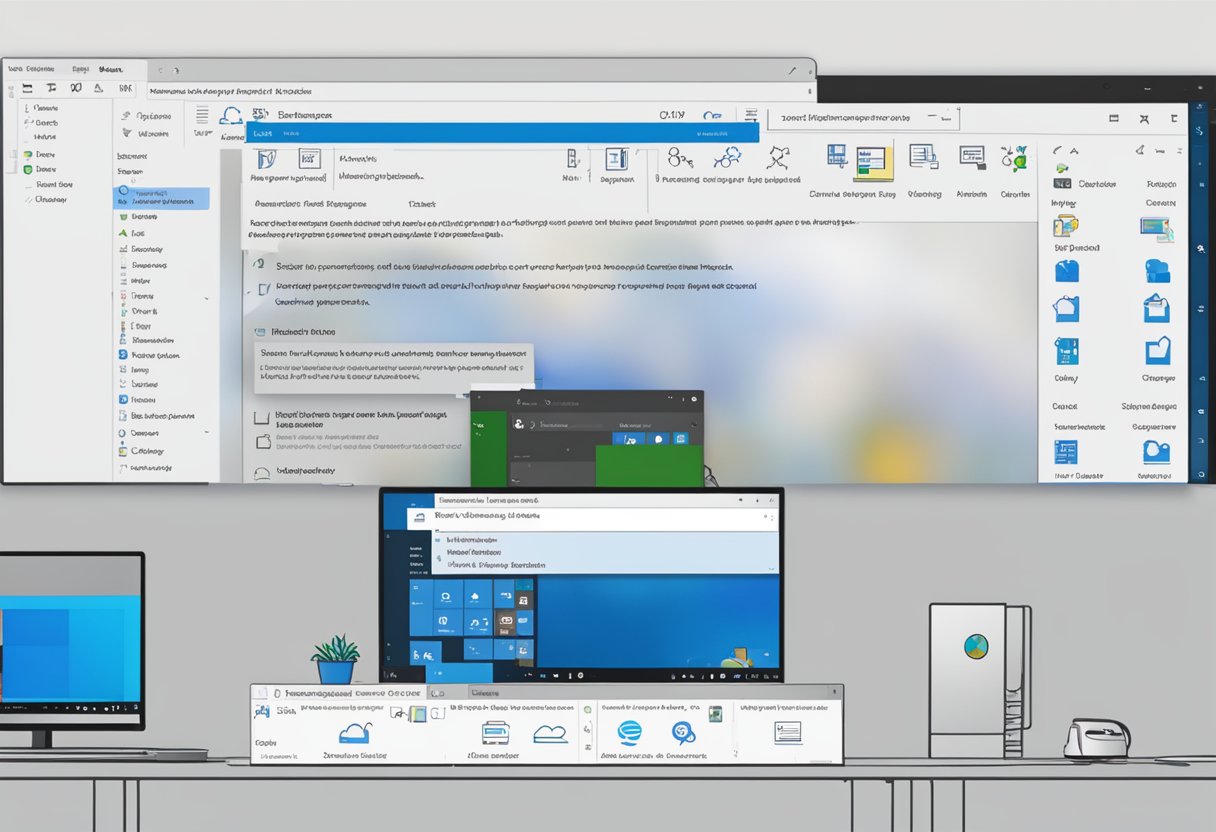The width and height of the screenshot is (1216, 832).
Task: Open a blue Start menu tile on the small monitor
Action: (x=446, y=596)
